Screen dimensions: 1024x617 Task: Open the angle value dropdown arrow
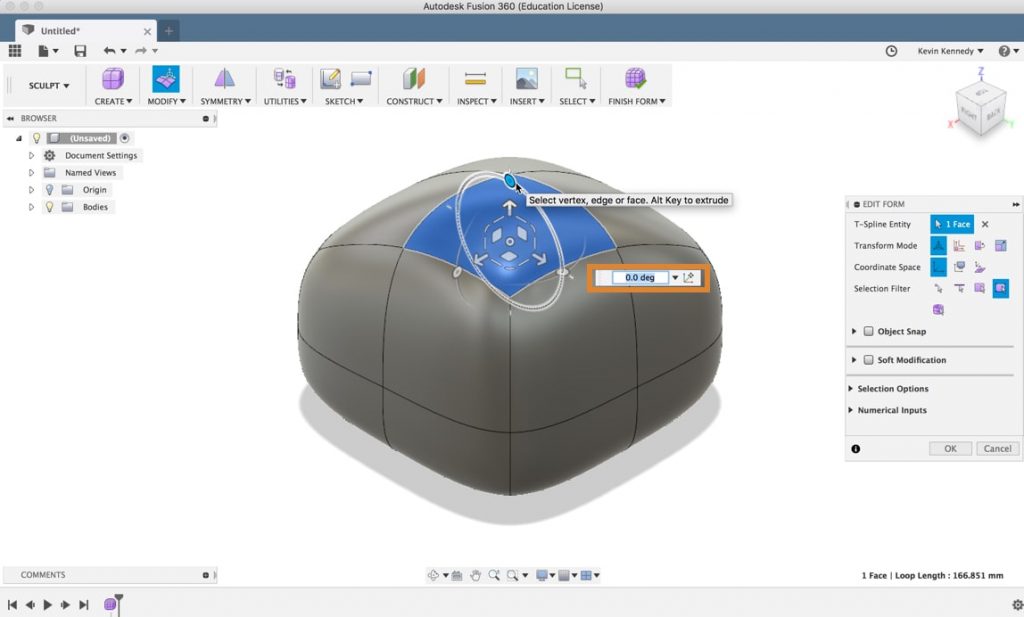675,277
